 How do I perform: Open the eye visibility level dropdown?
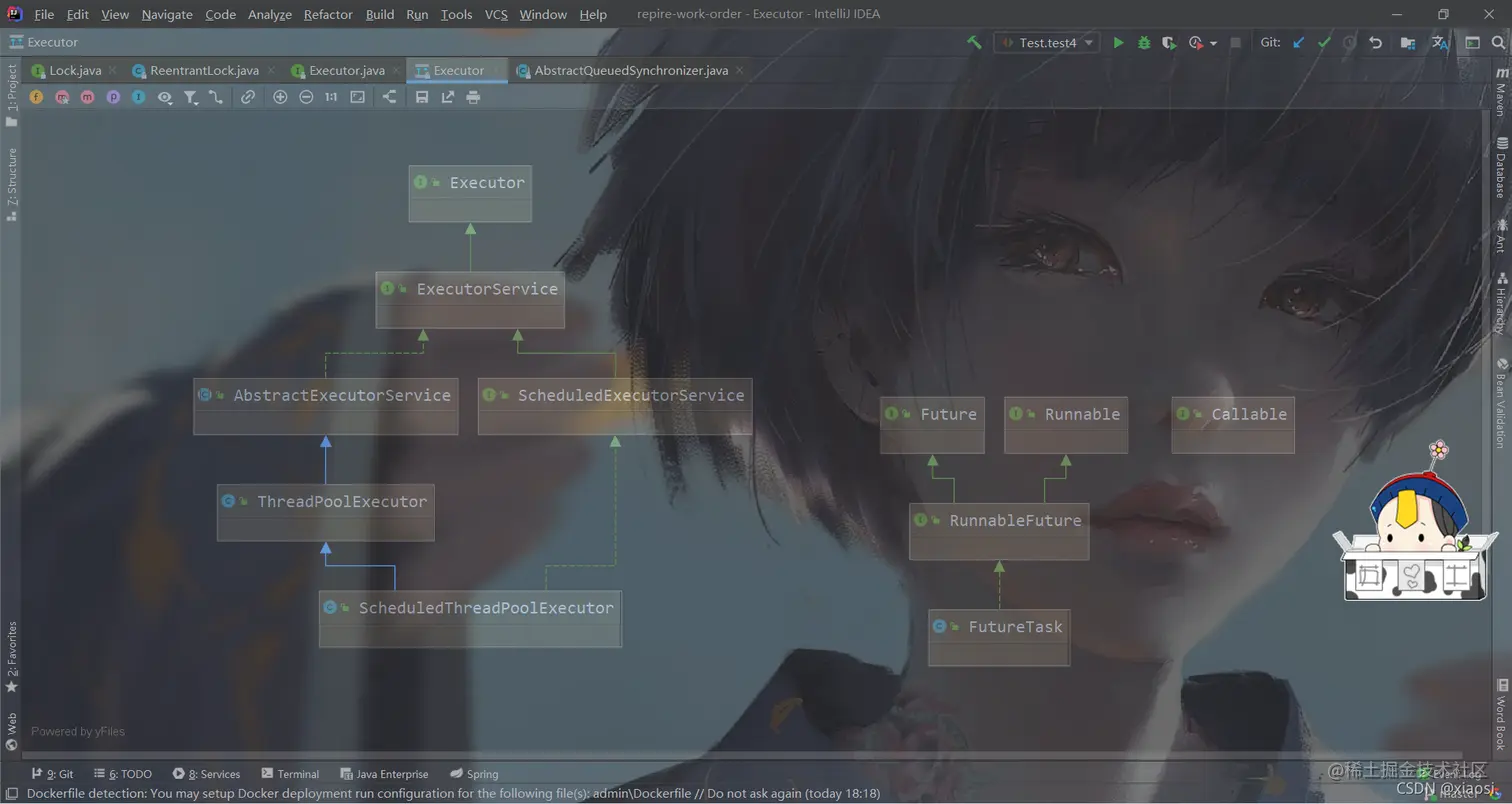coord(165,97)
